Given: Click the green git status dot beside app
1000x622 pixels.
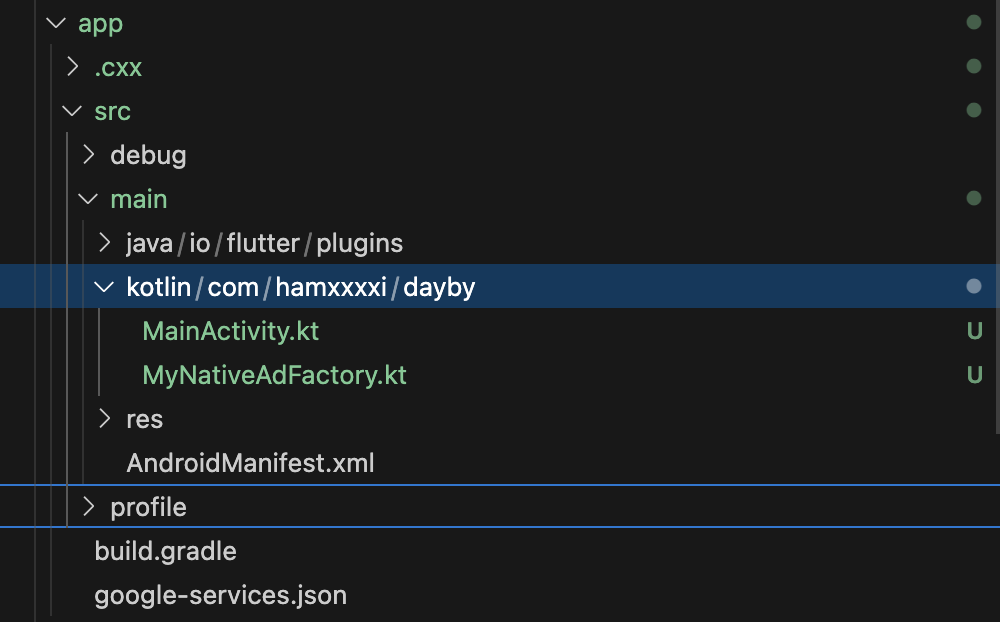Looking at the screenshot, I should (974, 22).
